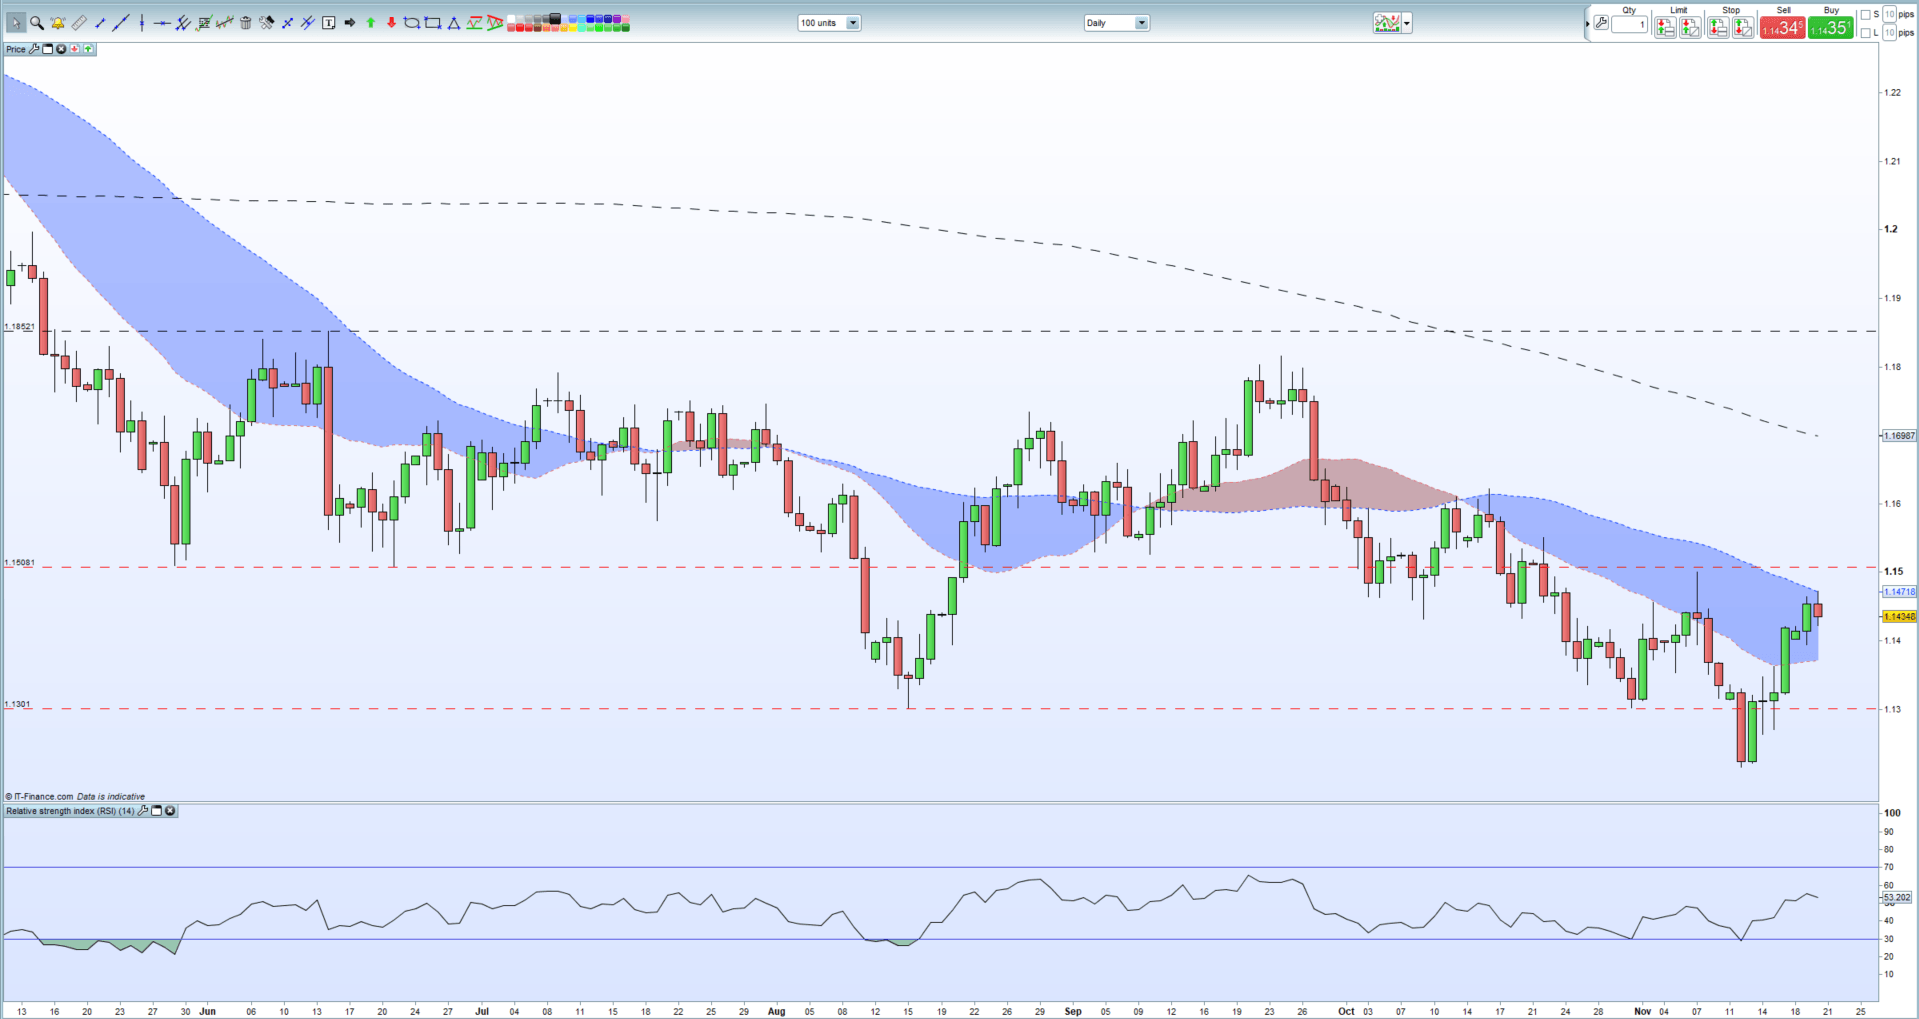1919x1019 pixels.
Task: Open Price panel wrench settings
Action: click(34, 49)
